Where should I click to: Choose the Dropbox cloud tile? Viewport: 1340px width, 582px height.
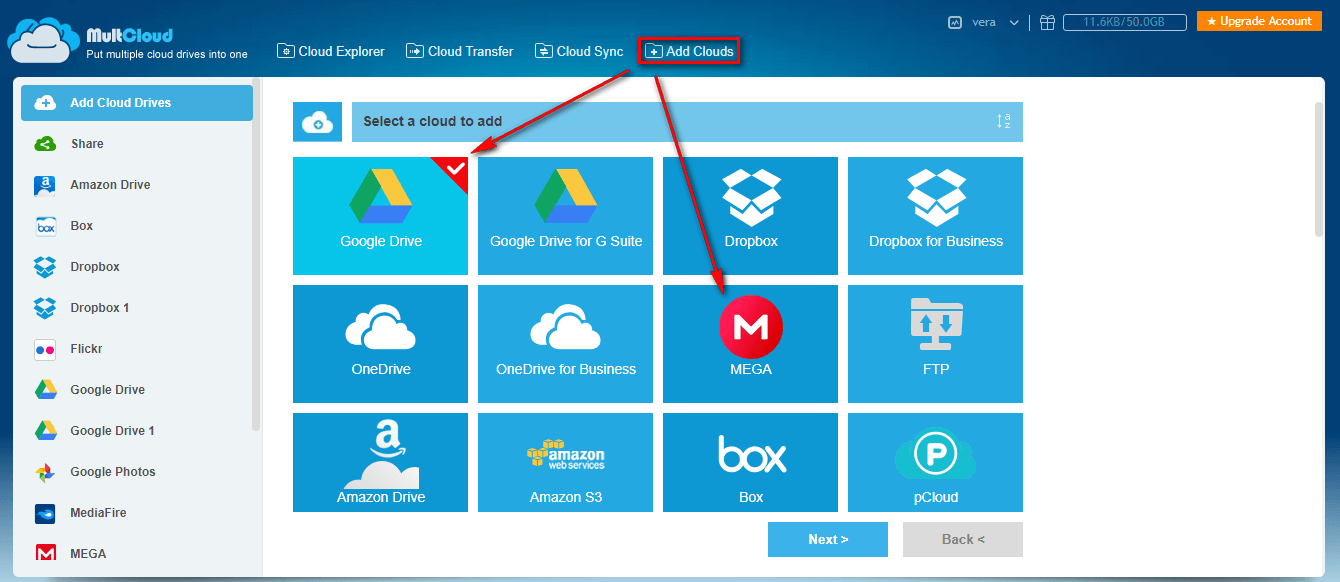pyautogui.click(x=750, y=216)
